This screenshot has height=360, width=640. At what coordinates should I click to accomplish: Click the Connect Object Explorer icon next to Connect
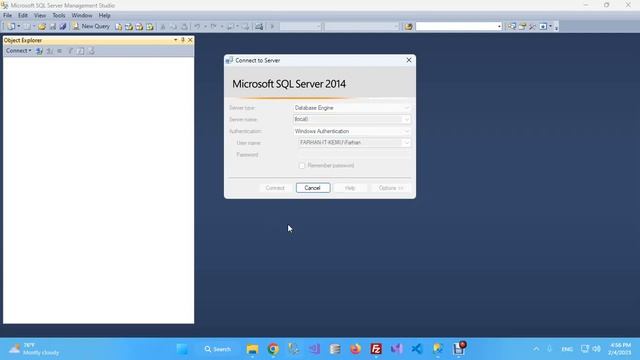pos(39,51)
